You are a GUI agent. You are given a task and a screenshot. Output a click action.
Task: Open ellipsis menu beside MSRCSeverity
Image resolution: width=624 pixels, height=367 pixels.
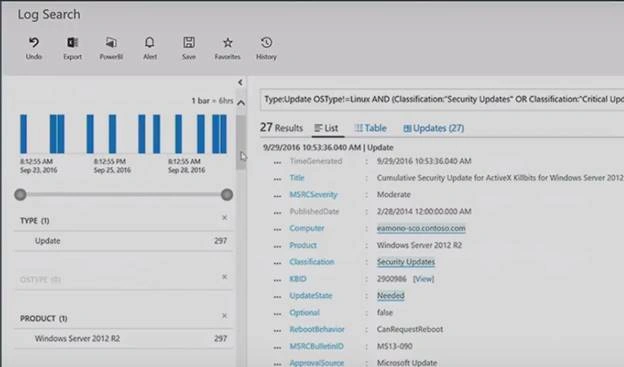click(277, 196)
